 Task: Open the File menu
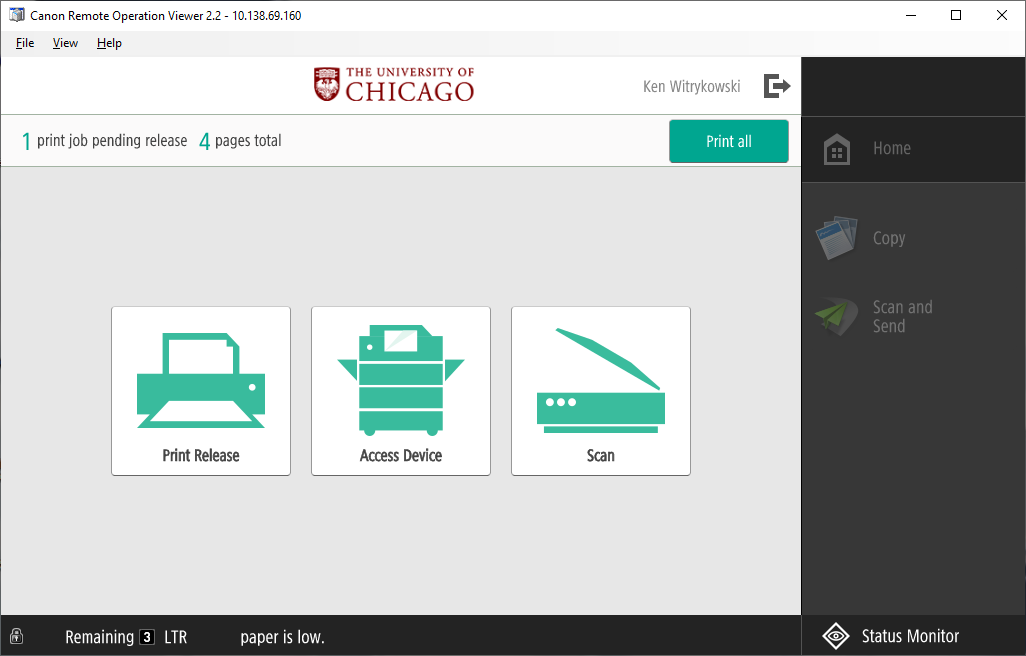tap(24, 43)
